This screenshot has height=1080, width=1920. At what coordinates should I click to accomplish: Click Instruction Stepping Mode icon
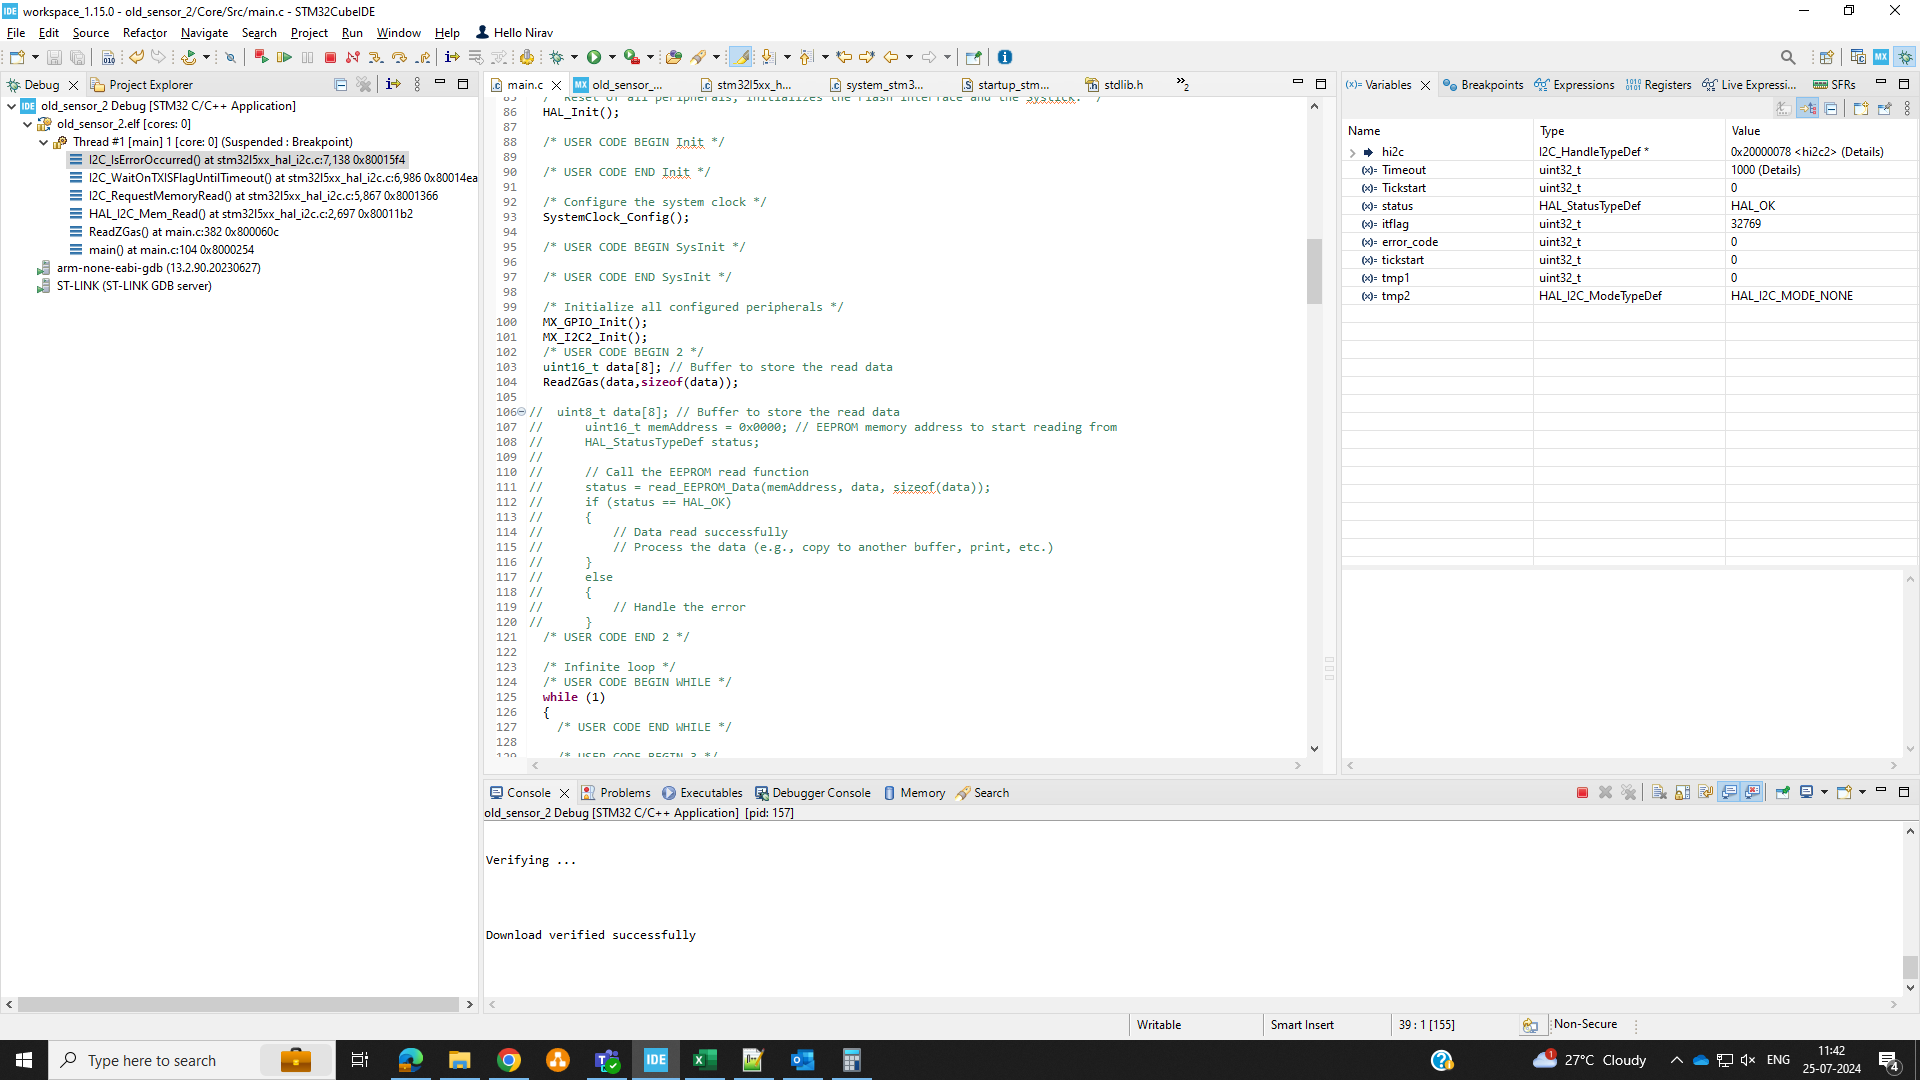pos(452,57)
